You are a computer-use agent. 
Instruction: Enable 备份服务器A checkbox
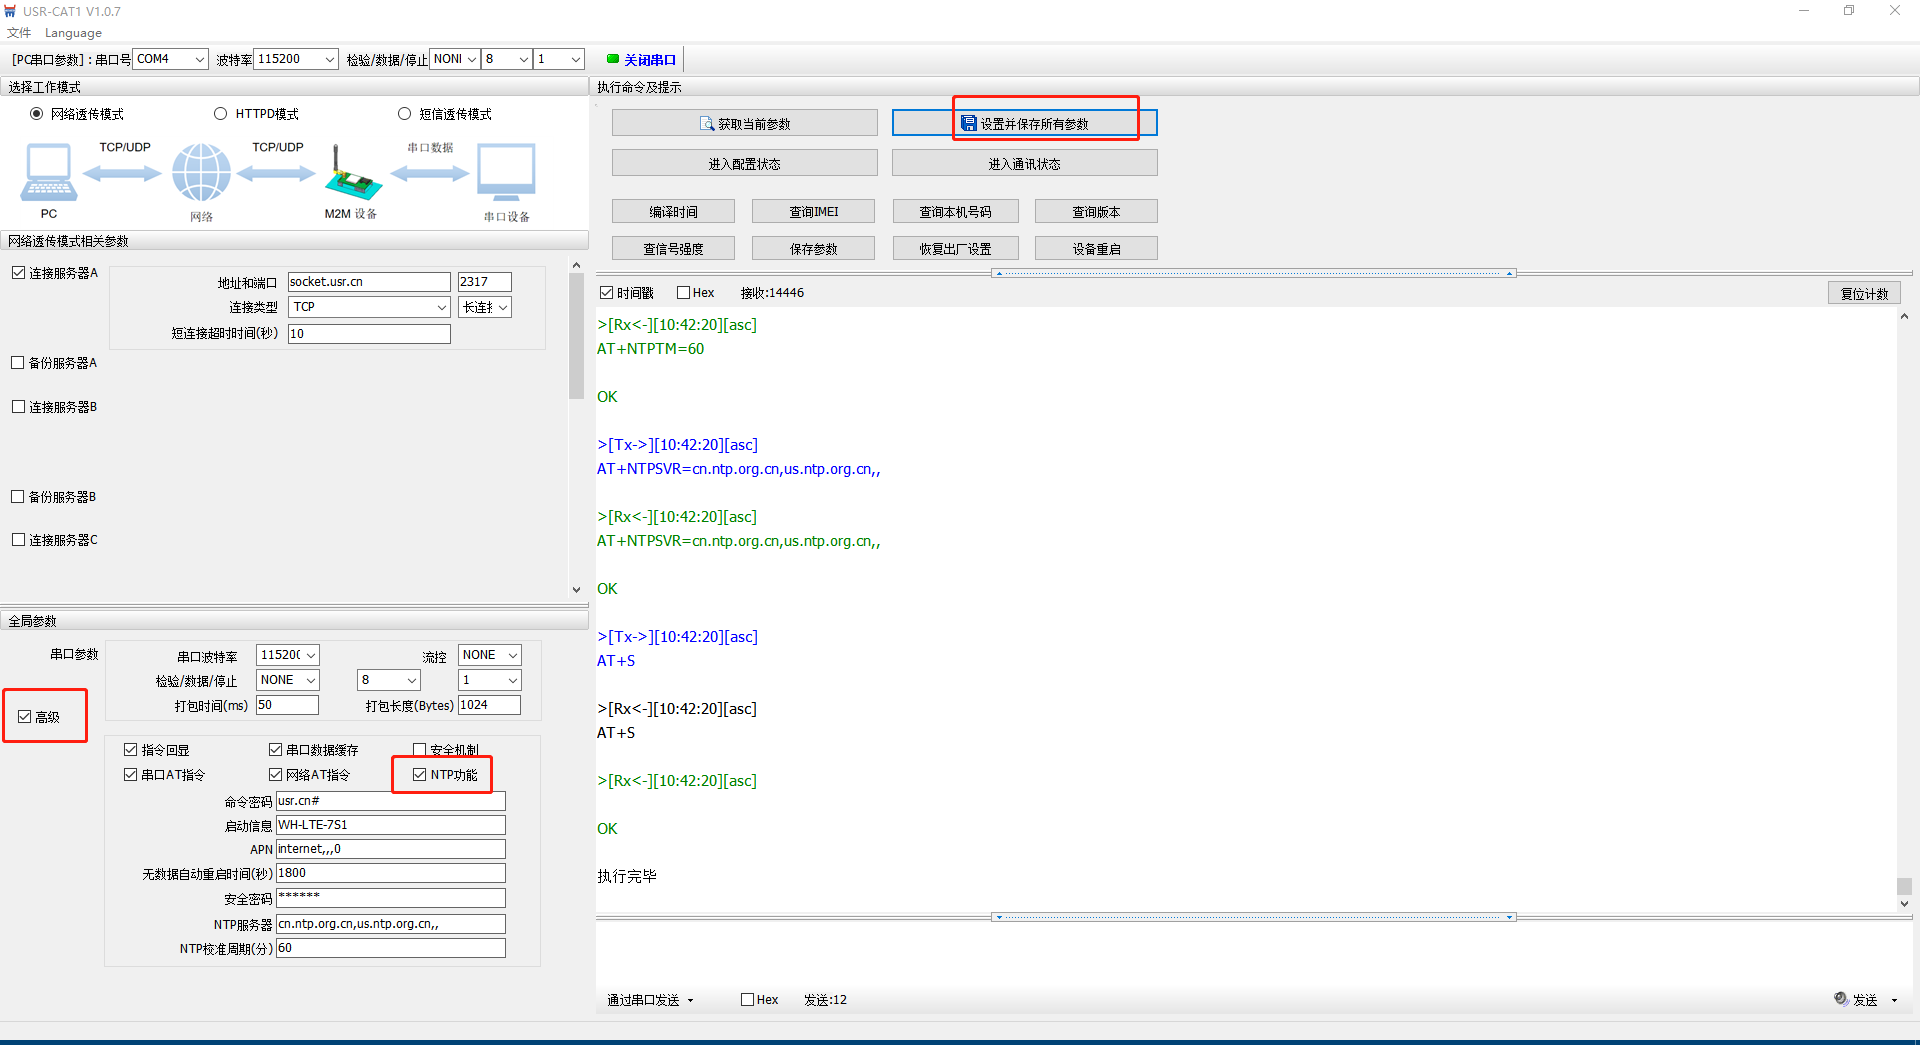pos(18,363)
